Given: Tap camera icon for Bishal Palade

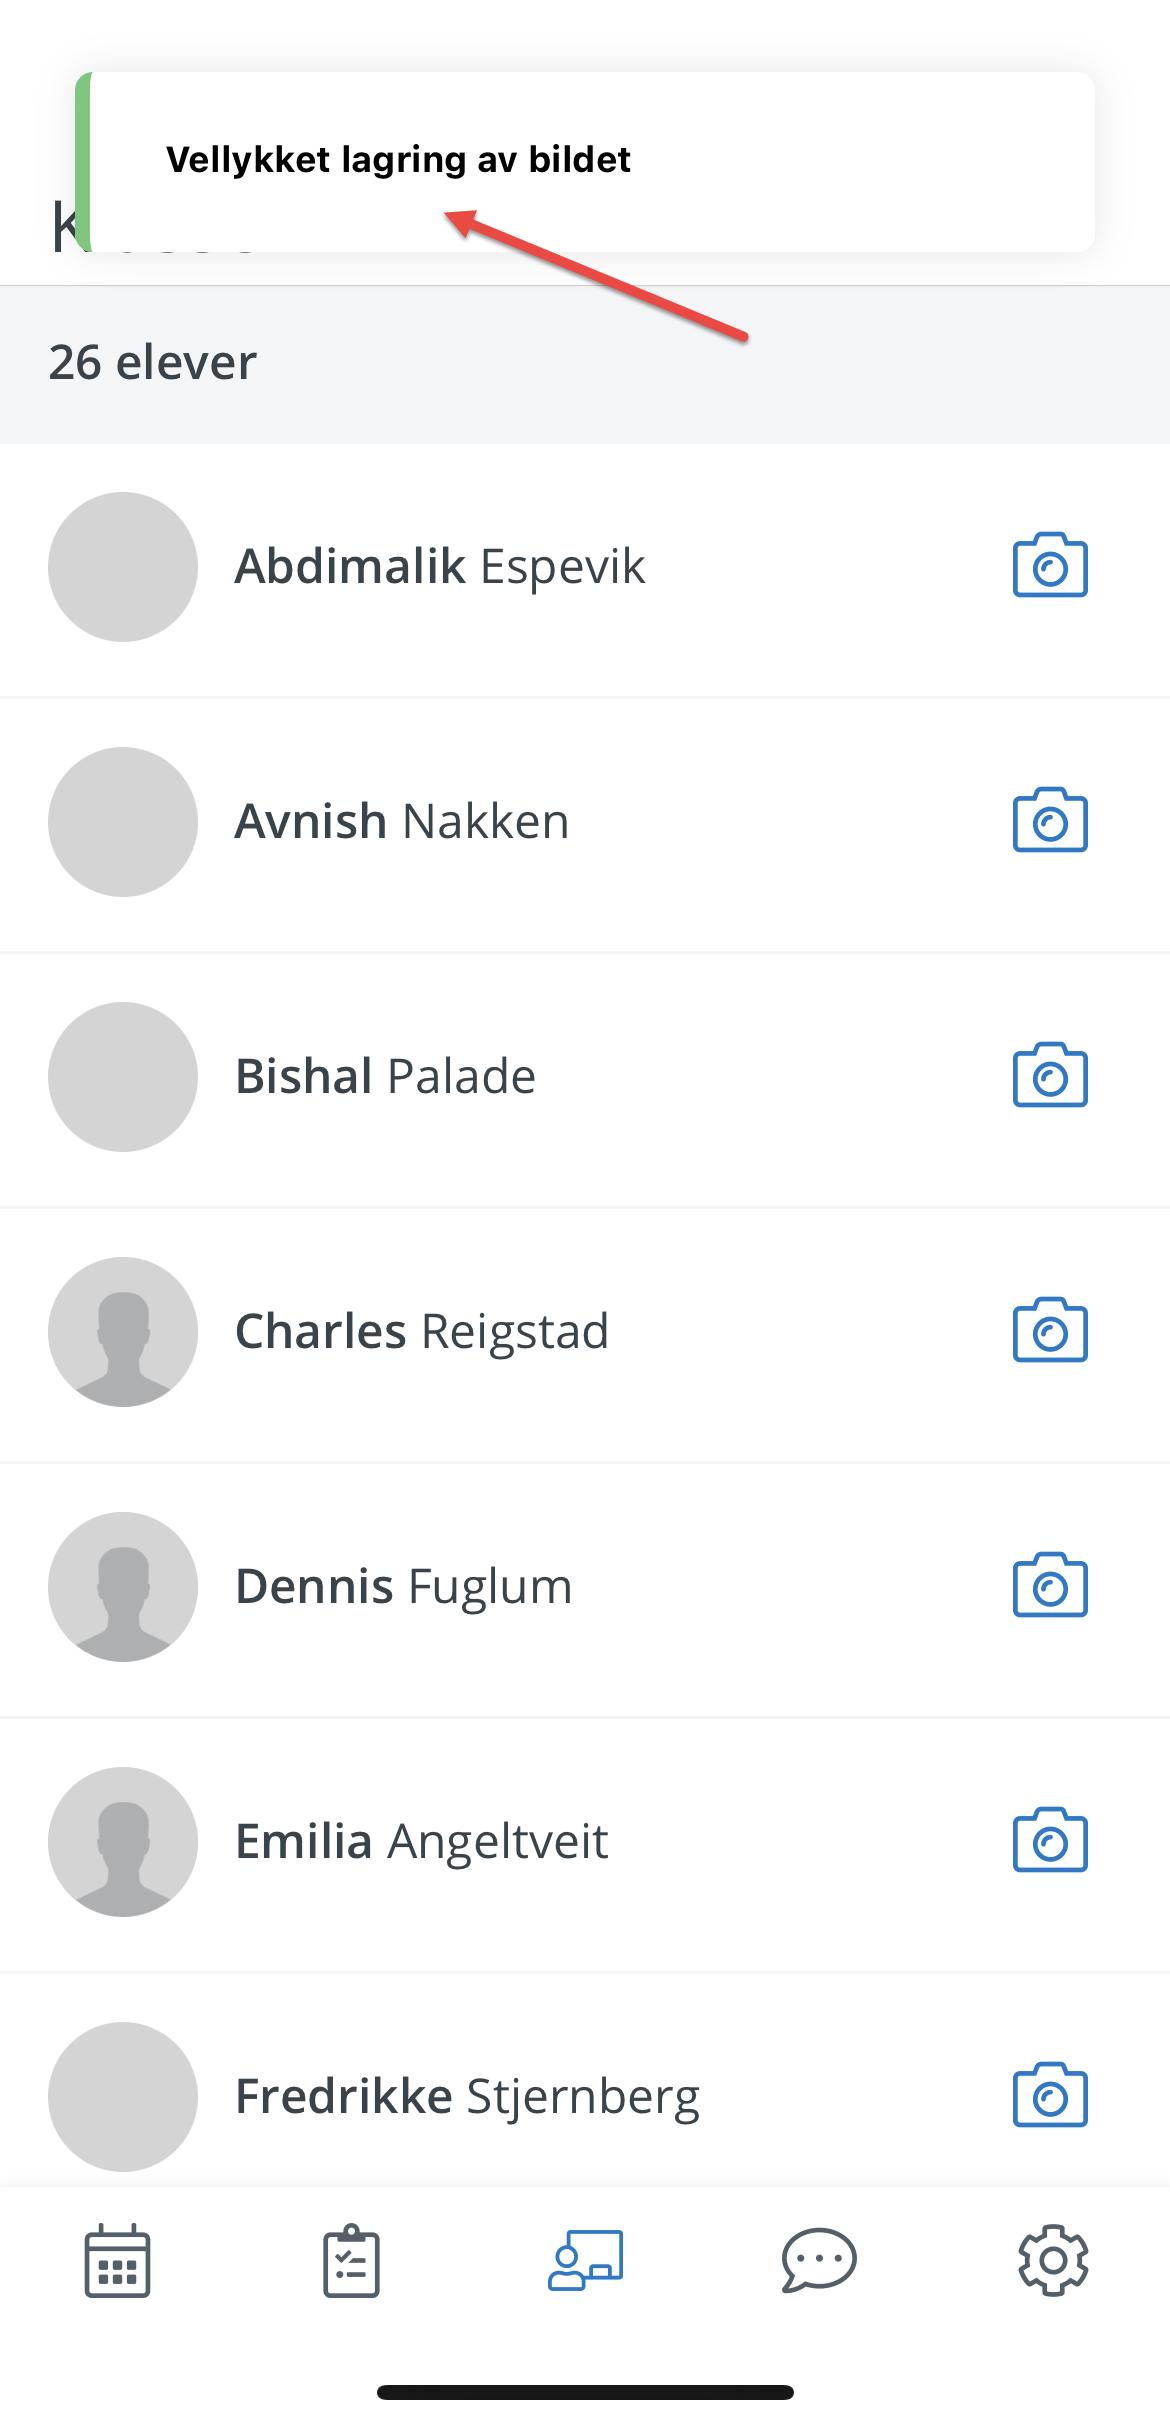Looking at the screenshot, I should click(1050, 1075).
